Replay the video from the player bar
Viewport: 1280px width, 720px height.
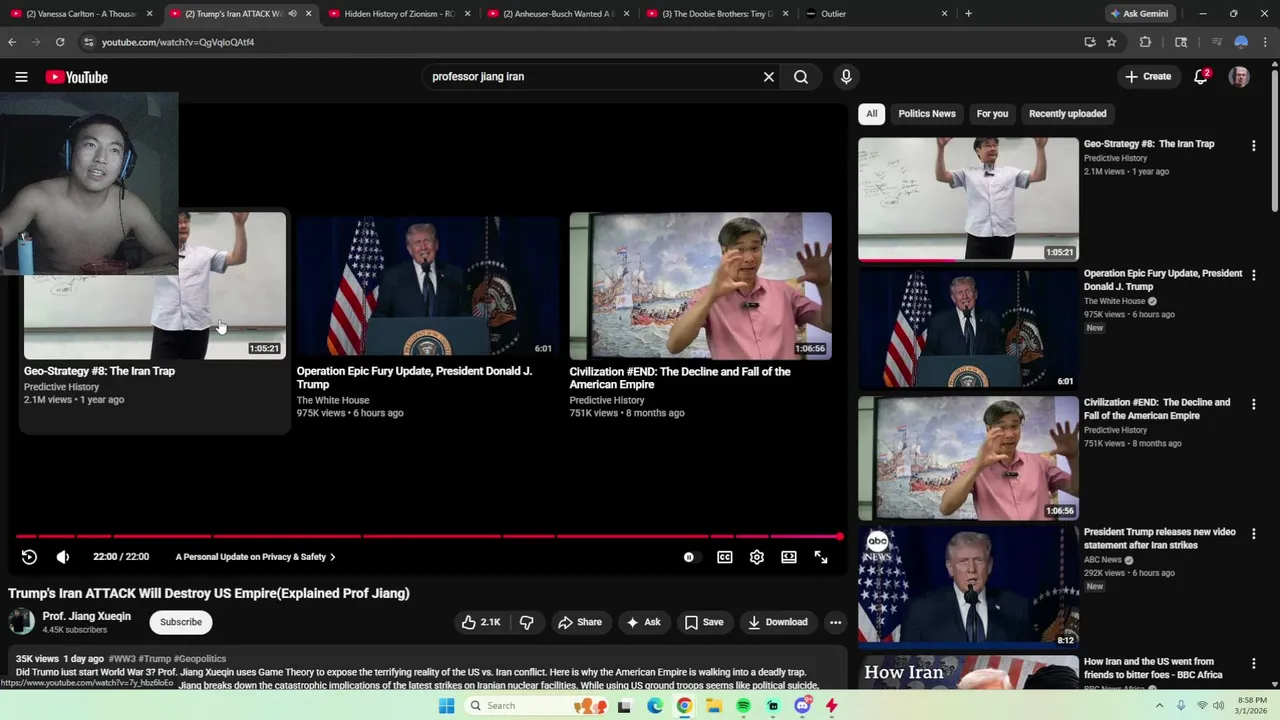[x=29, y=557]
